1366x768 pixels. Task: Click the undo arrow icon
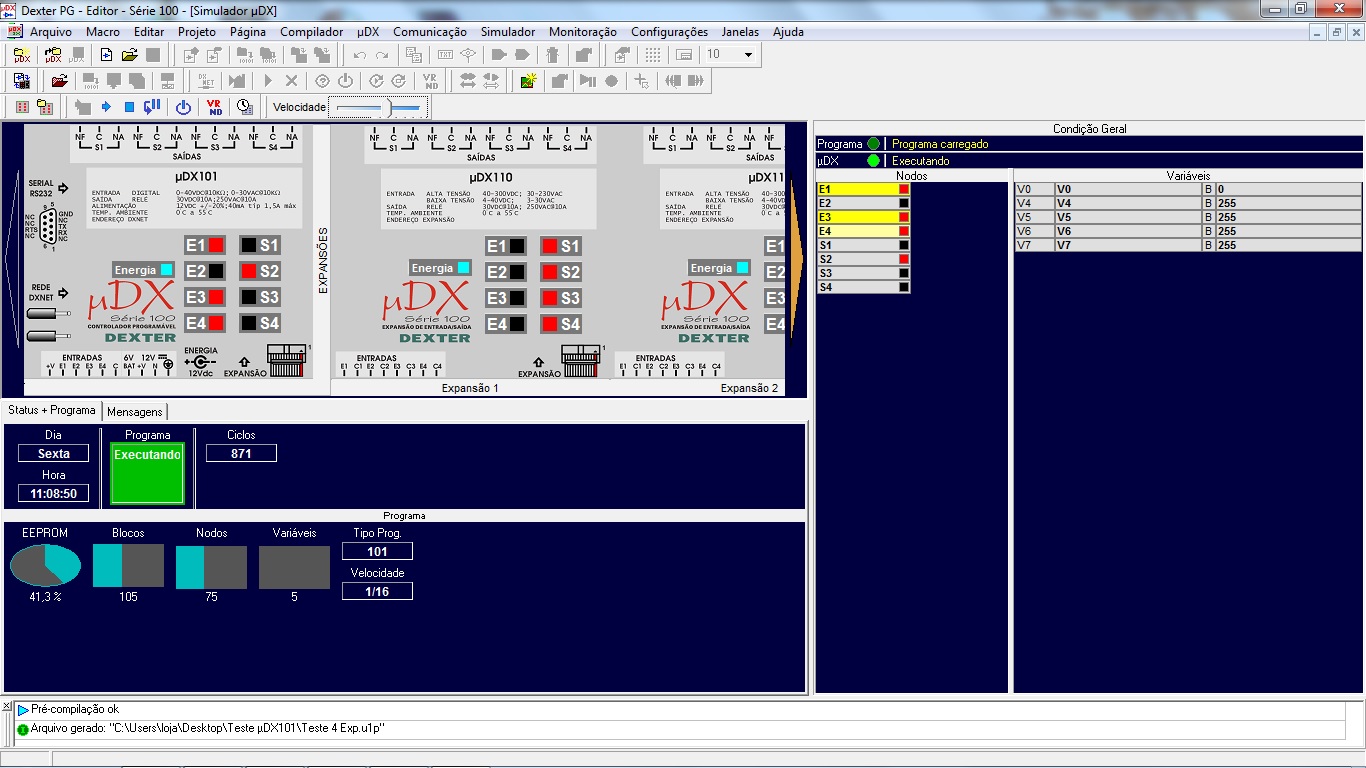(360, 55)
